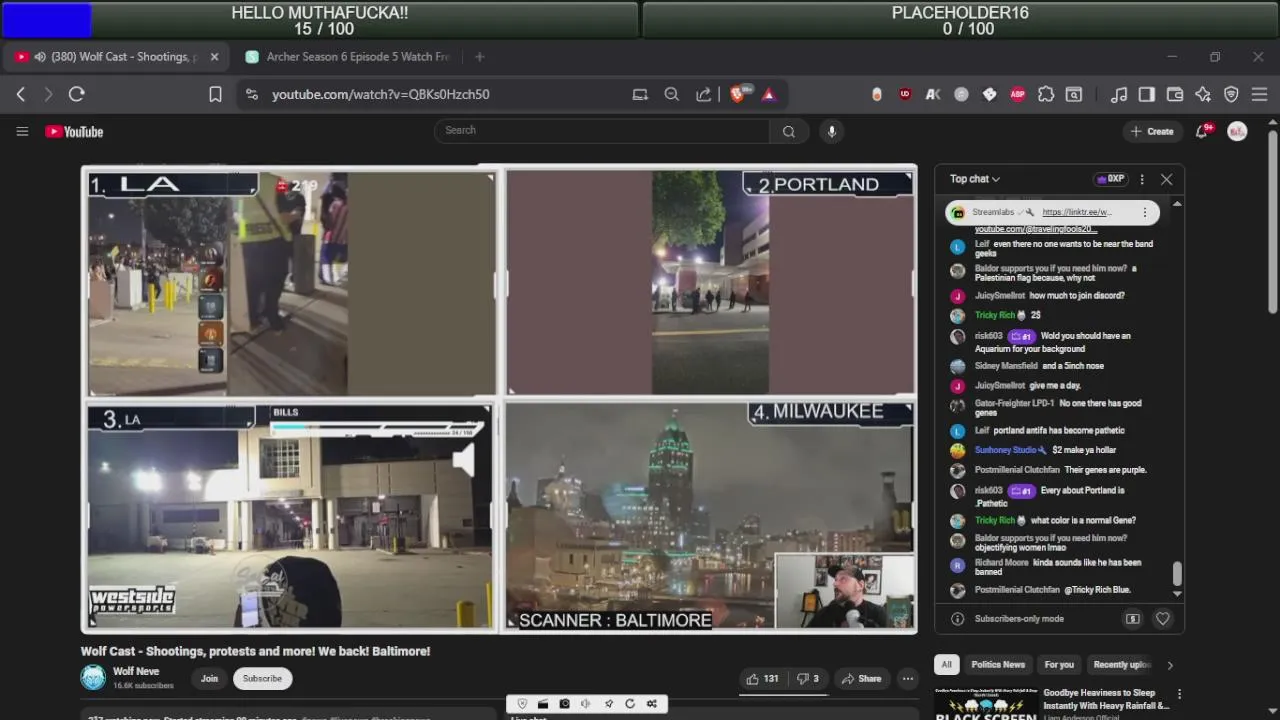Open Leo AI sparkle icon
The width and height of the screenshot is (1280, 720).
[x=1203, y=94]
